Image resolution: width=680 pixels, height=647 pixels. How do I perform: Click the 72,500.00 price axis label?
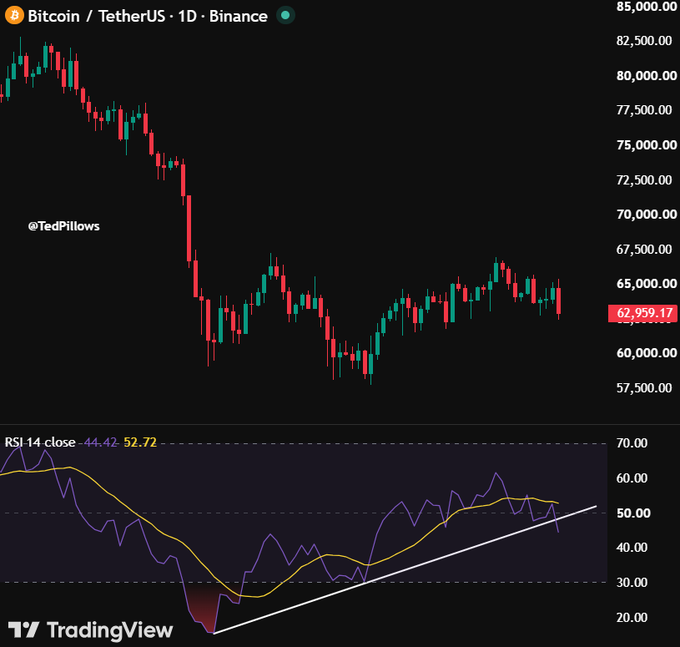point(644,180)
